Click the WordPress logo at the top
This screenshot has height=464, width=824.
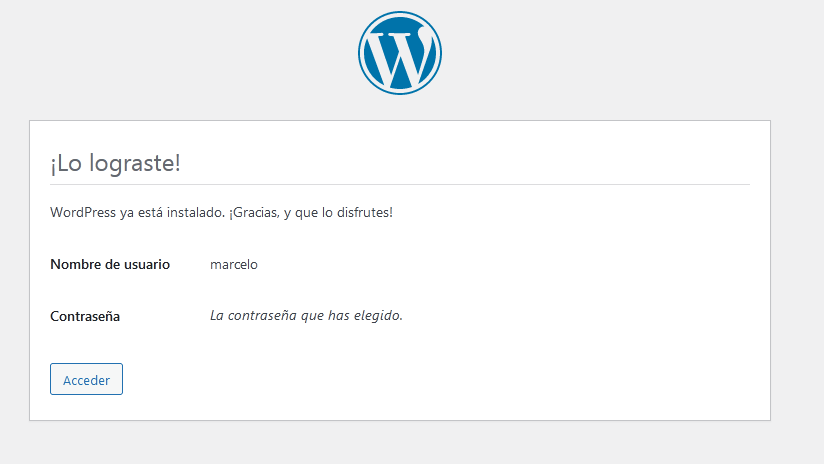400,53
